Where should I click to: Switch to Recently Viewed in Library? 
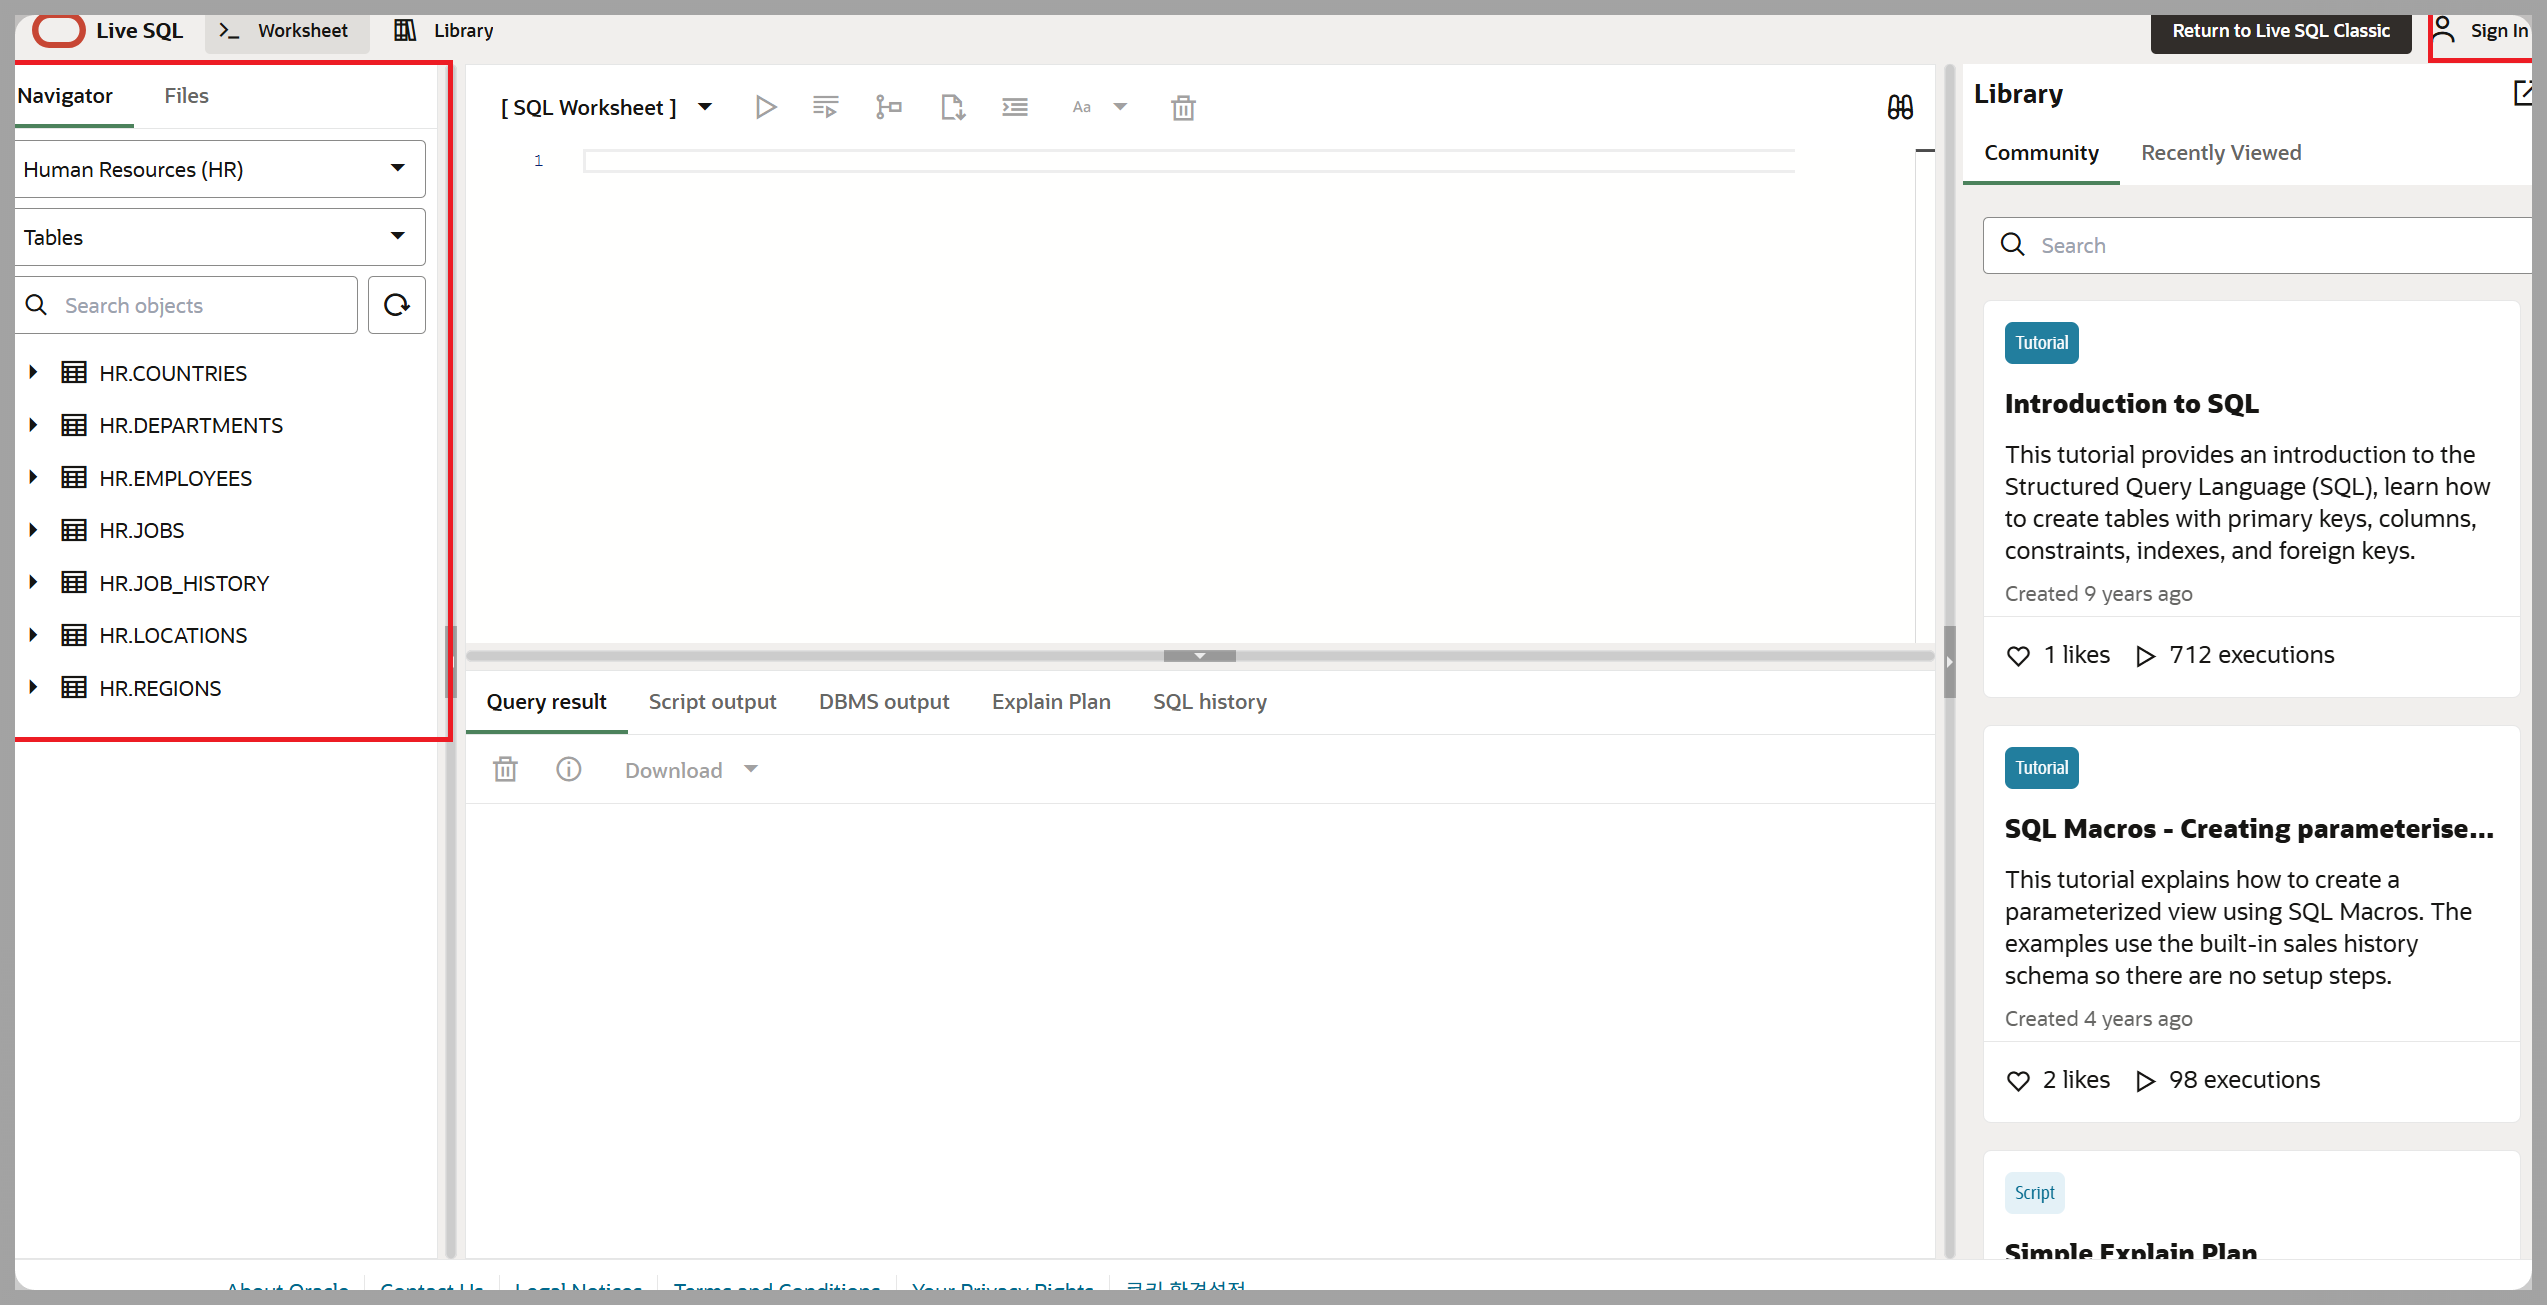tap(2221, 153)
